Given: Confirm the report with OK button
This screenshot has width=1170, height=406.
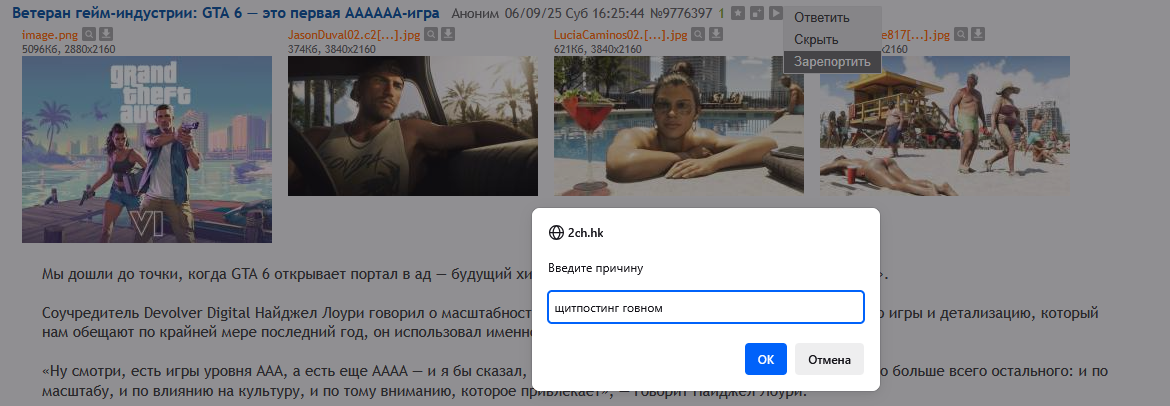Looking at the screenshot, I should 766,359.
